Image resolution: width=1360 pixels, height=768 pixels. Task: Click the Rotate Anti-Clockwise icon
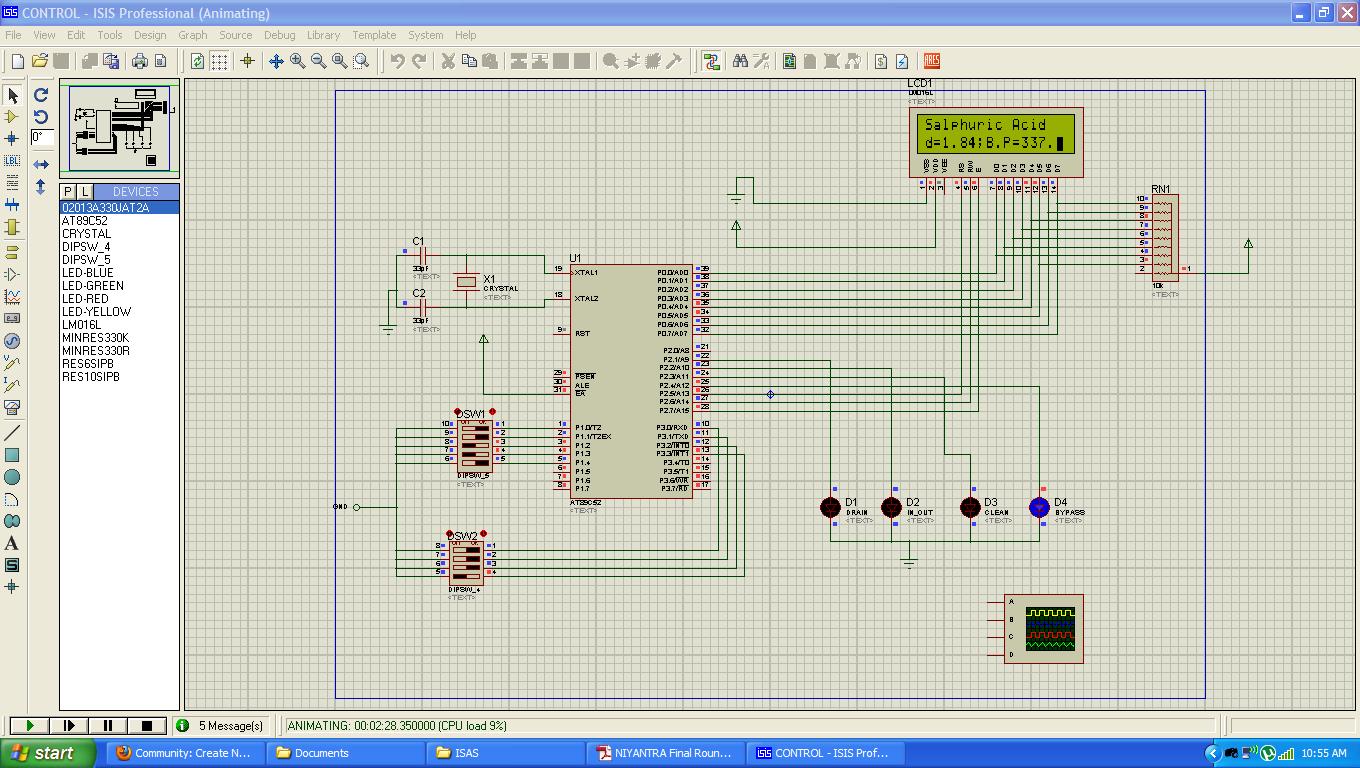(x=41, y=117)
